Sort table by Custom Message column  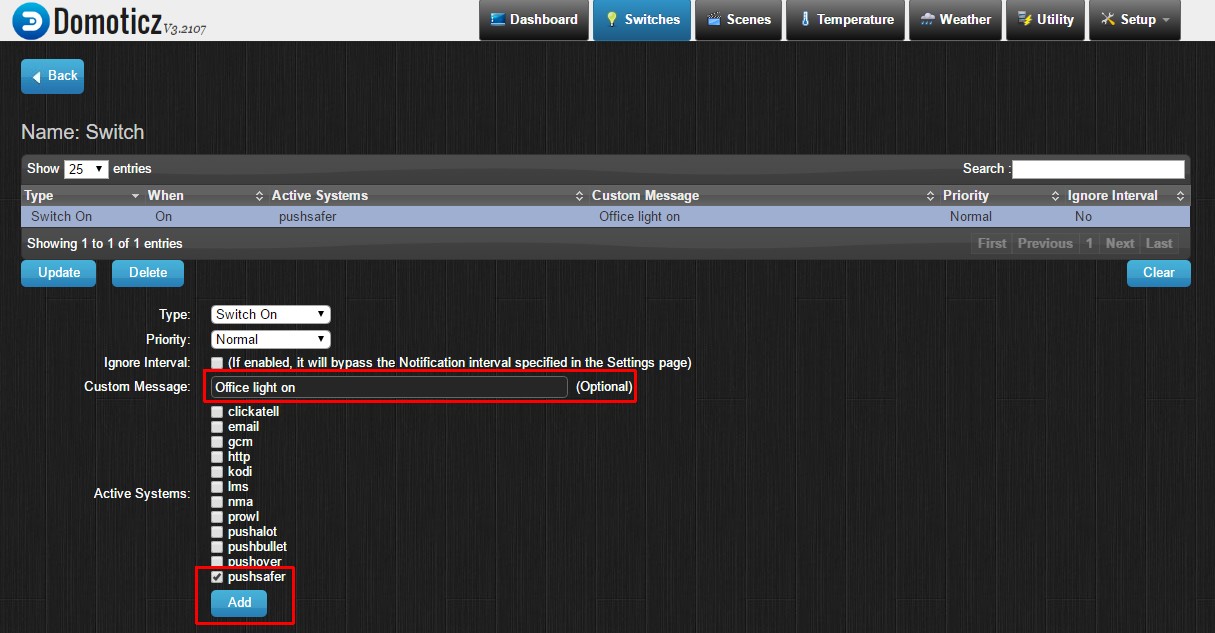(763, 196)
